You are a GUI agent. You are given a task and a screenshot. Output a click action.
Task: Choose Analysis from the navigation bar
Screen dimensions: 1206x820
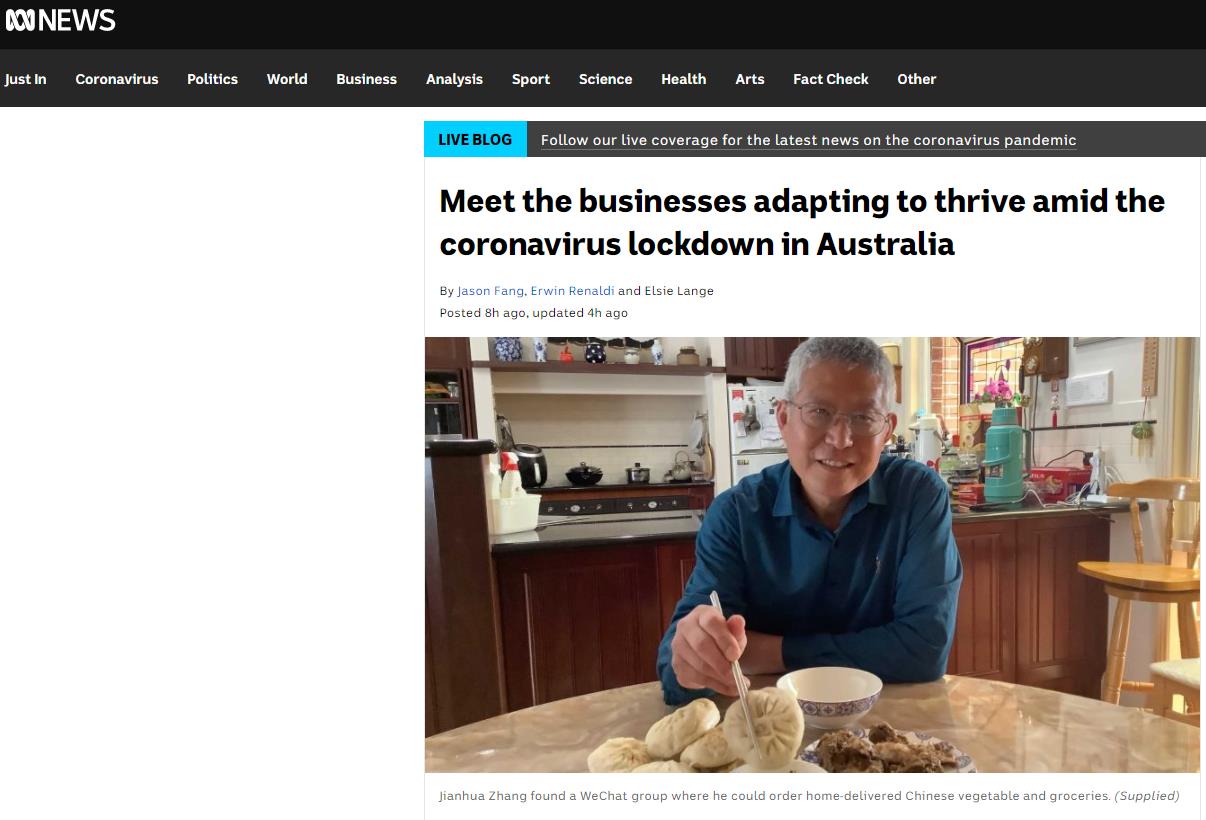(454, 79)
